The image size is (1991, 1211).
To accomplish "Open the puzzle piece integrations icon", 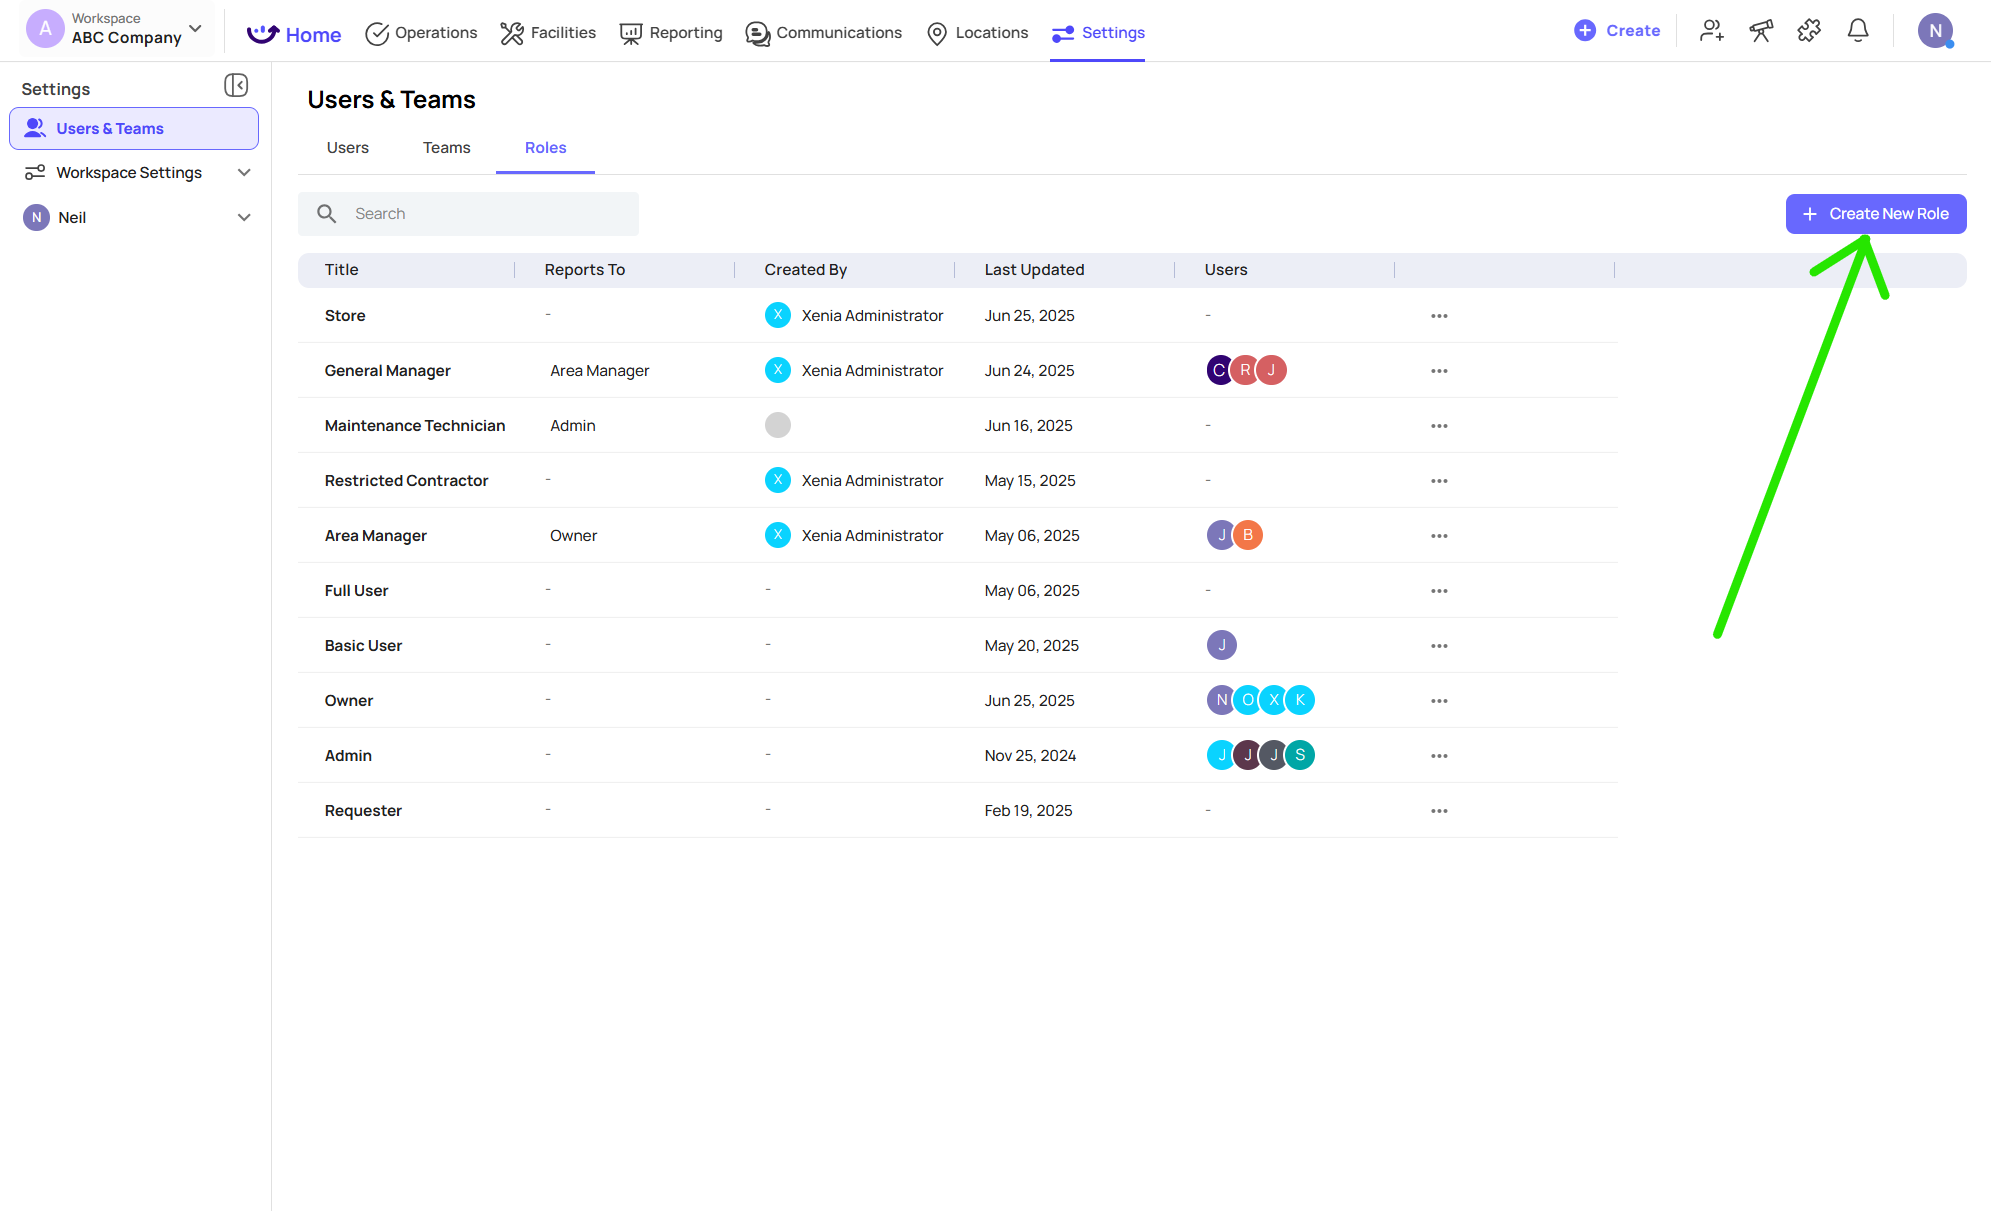I will pyautogui.click(x=1809, y=31).
